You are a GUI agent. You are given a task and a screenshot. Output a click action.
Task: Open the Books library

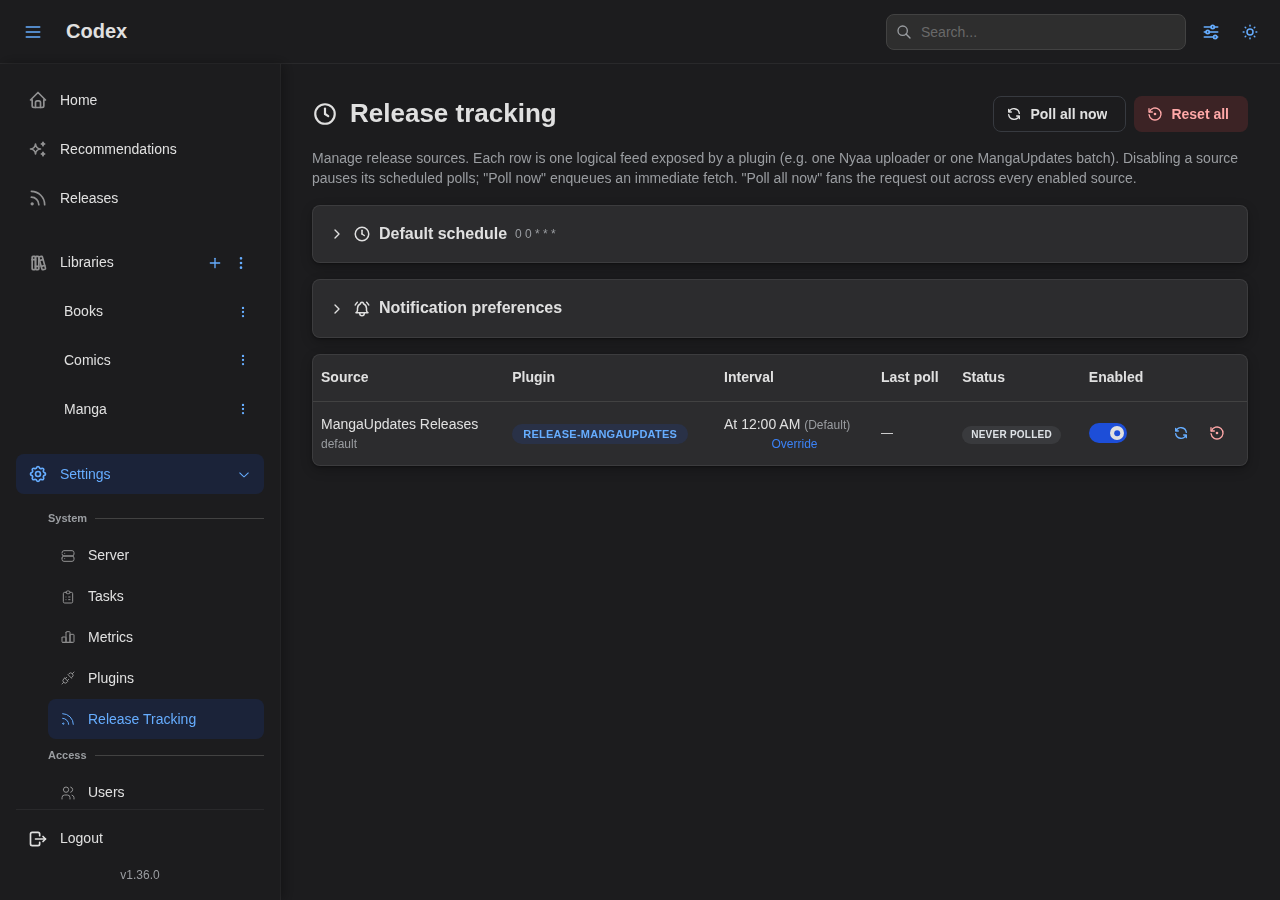pyautogui.click(x=84, y=311)
